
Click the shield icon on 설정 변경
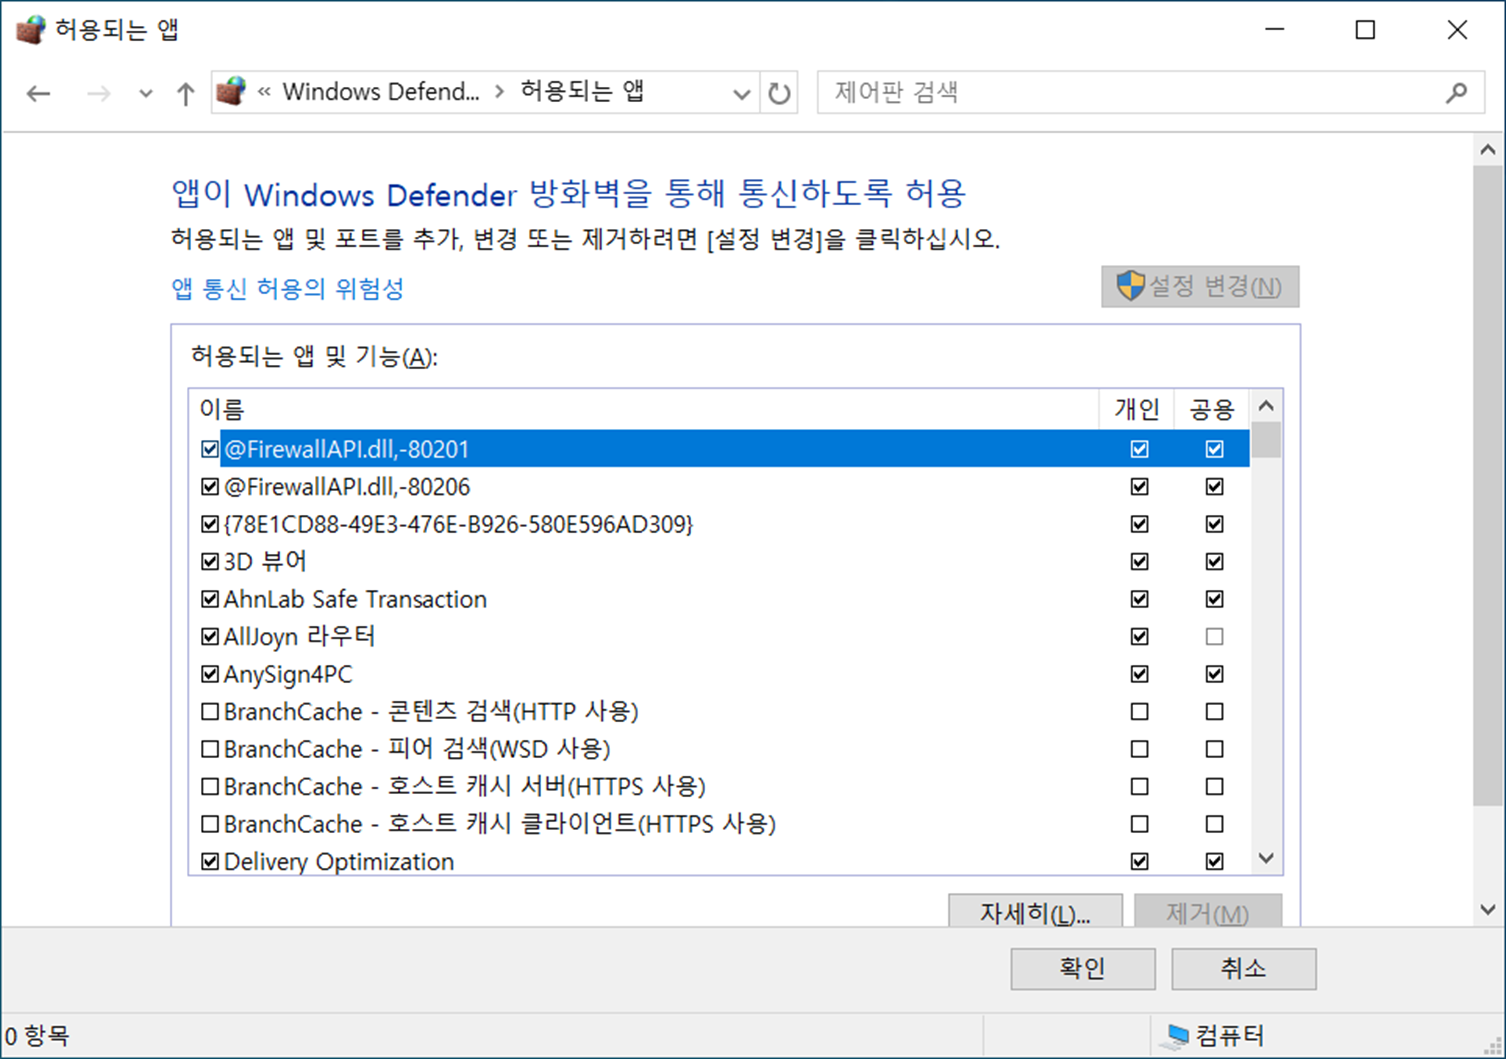(1131, 286)
